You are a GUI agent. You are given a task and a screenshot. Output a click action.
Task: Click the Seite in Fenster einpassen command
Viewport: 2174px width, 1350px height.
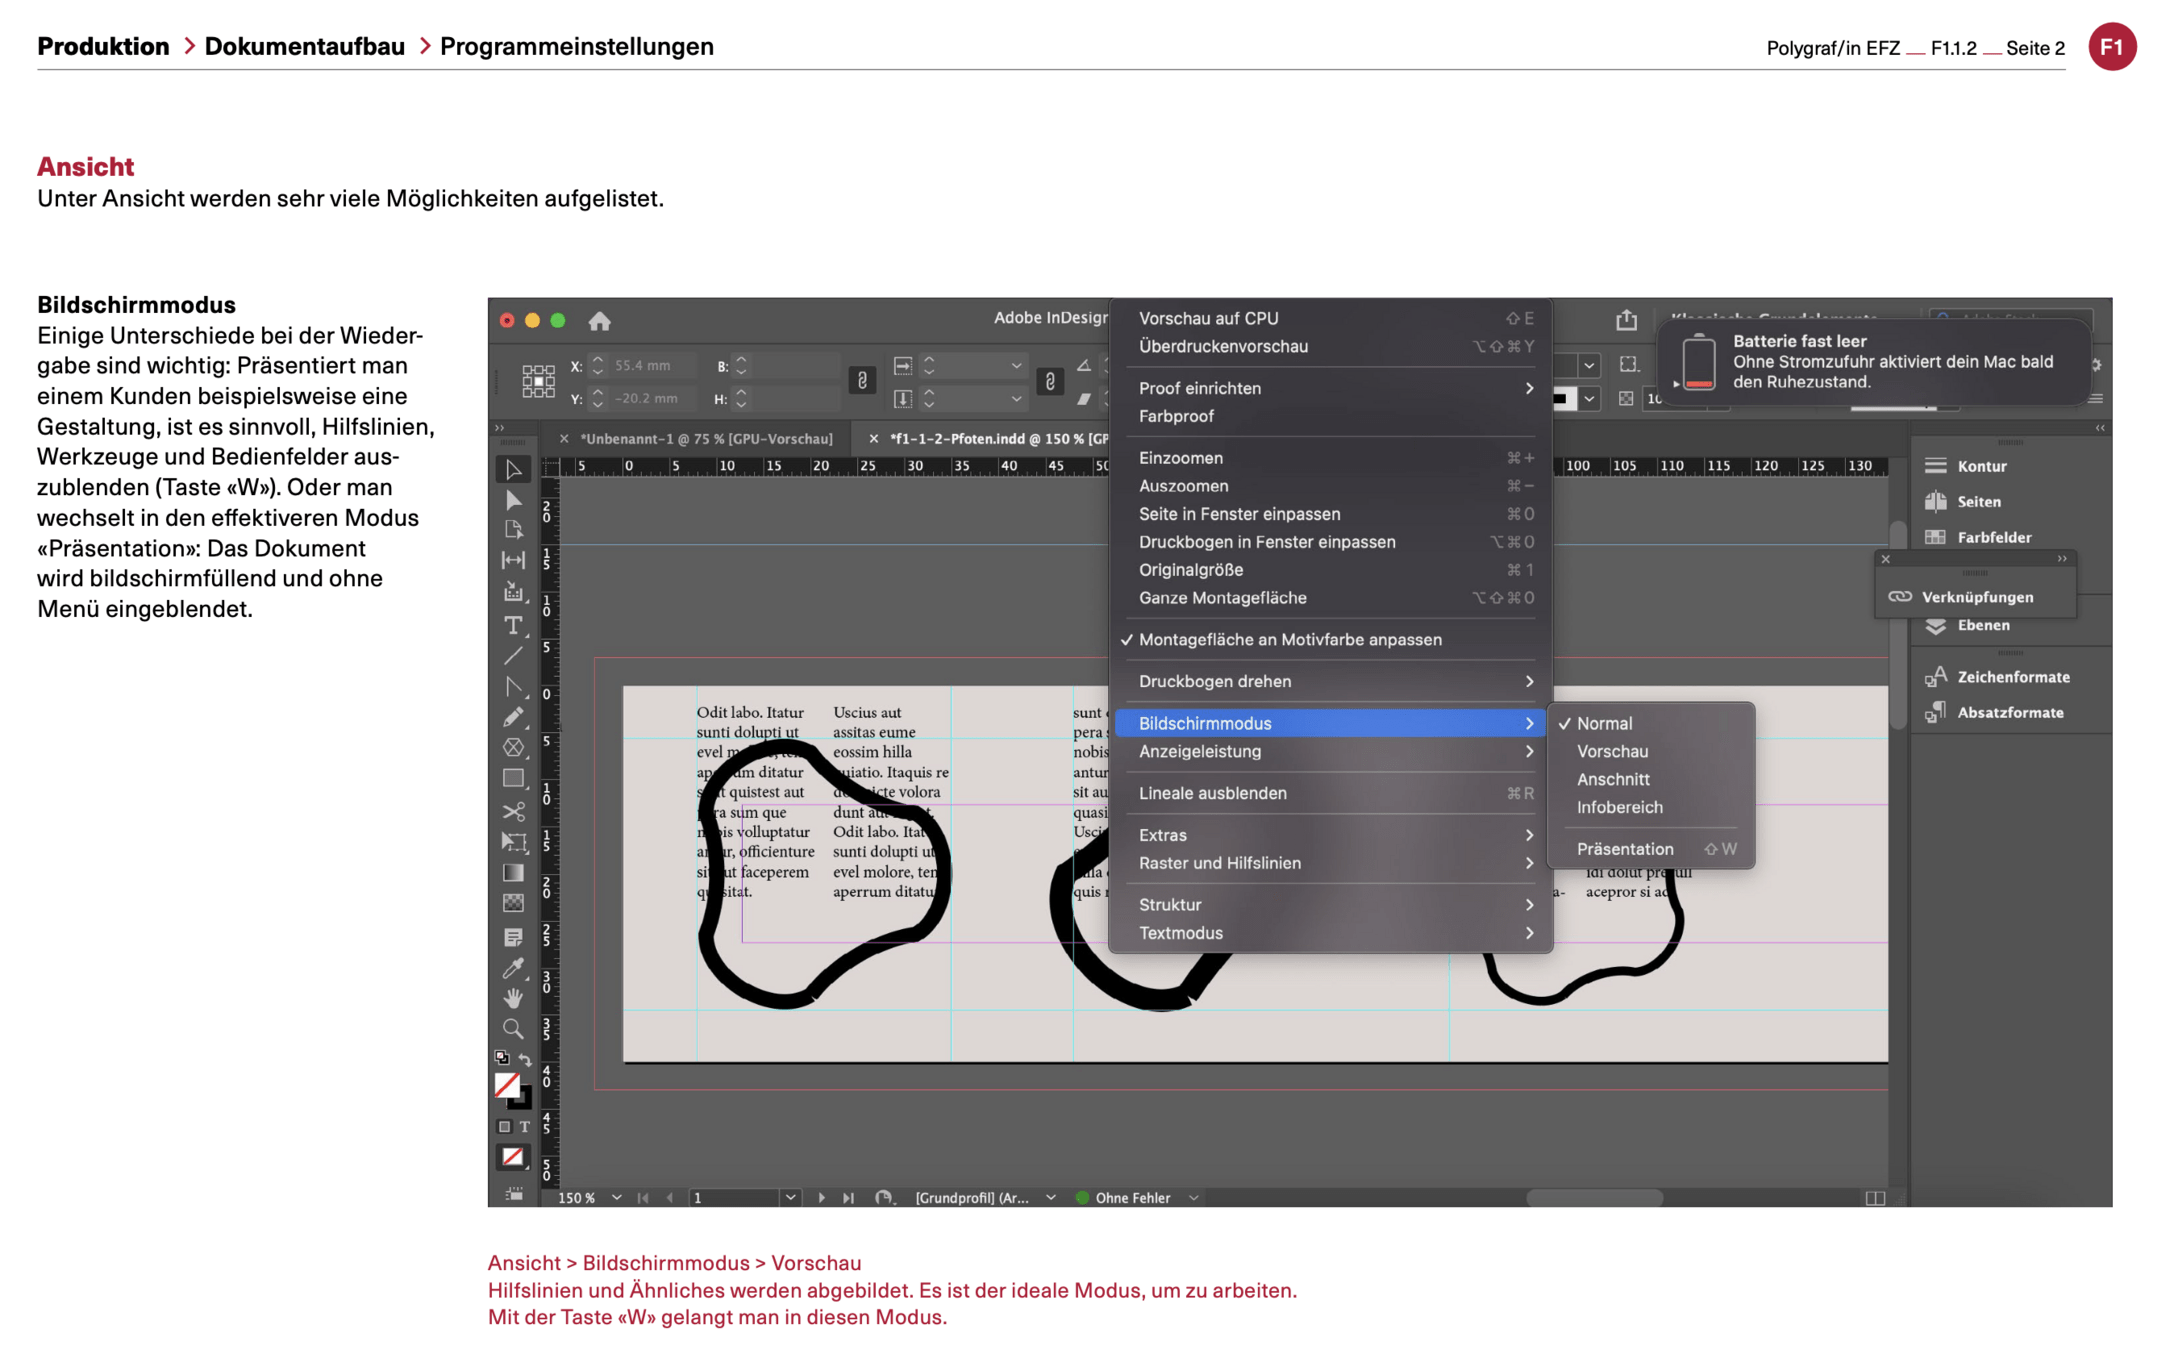[x=1239, y=514]
